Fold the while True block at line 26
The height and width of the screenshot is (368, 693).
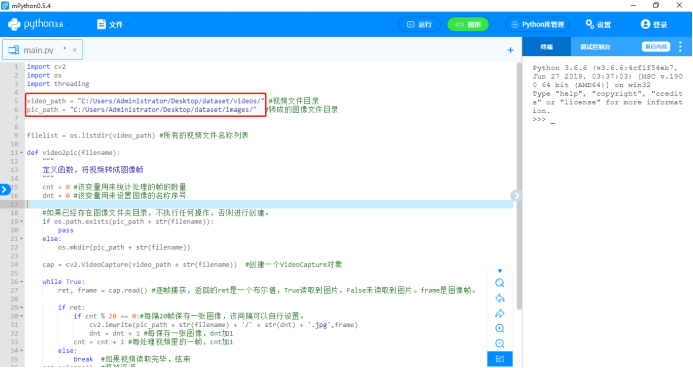click(x=22, y=282)
